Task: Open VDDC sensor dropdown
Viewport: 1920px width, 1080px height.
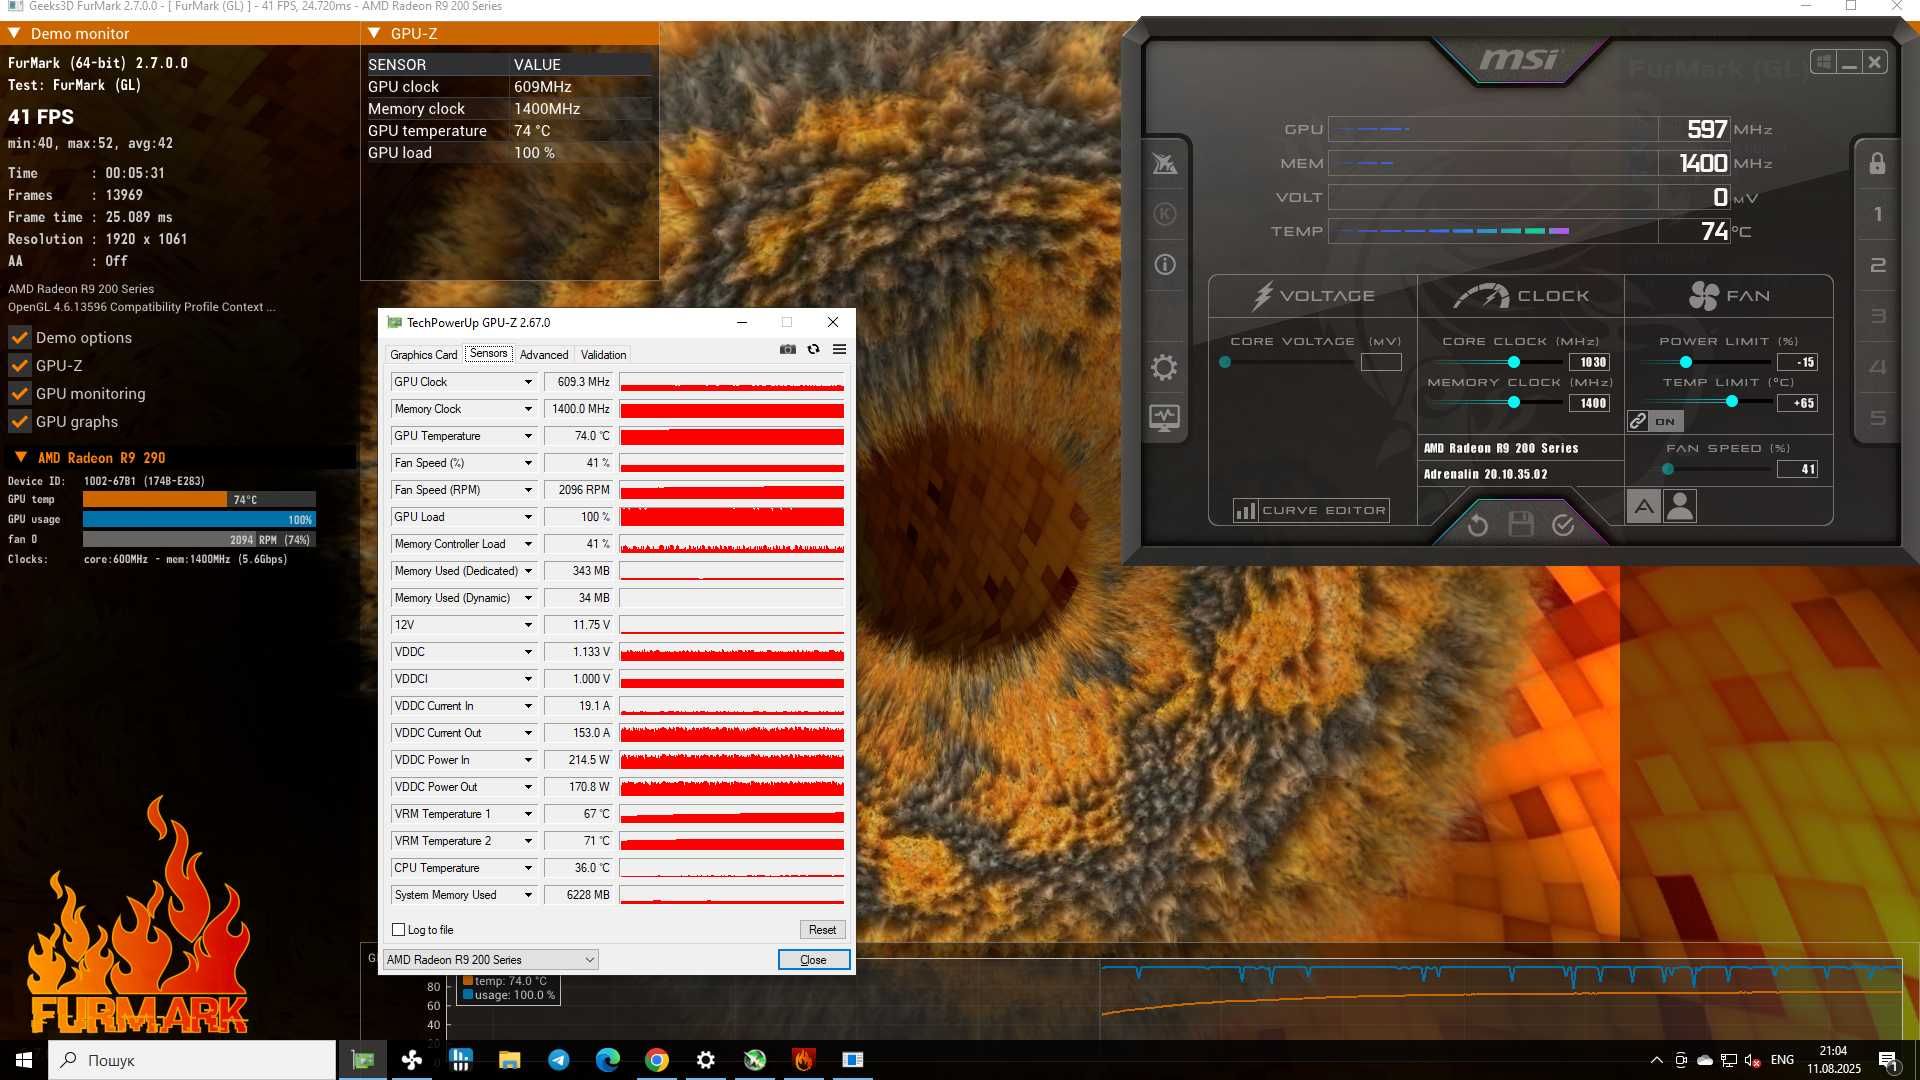Action: [x=528, y=652]
